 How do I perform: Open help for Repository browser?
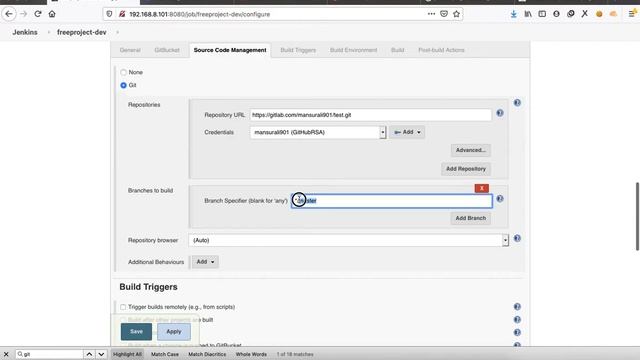517,238
